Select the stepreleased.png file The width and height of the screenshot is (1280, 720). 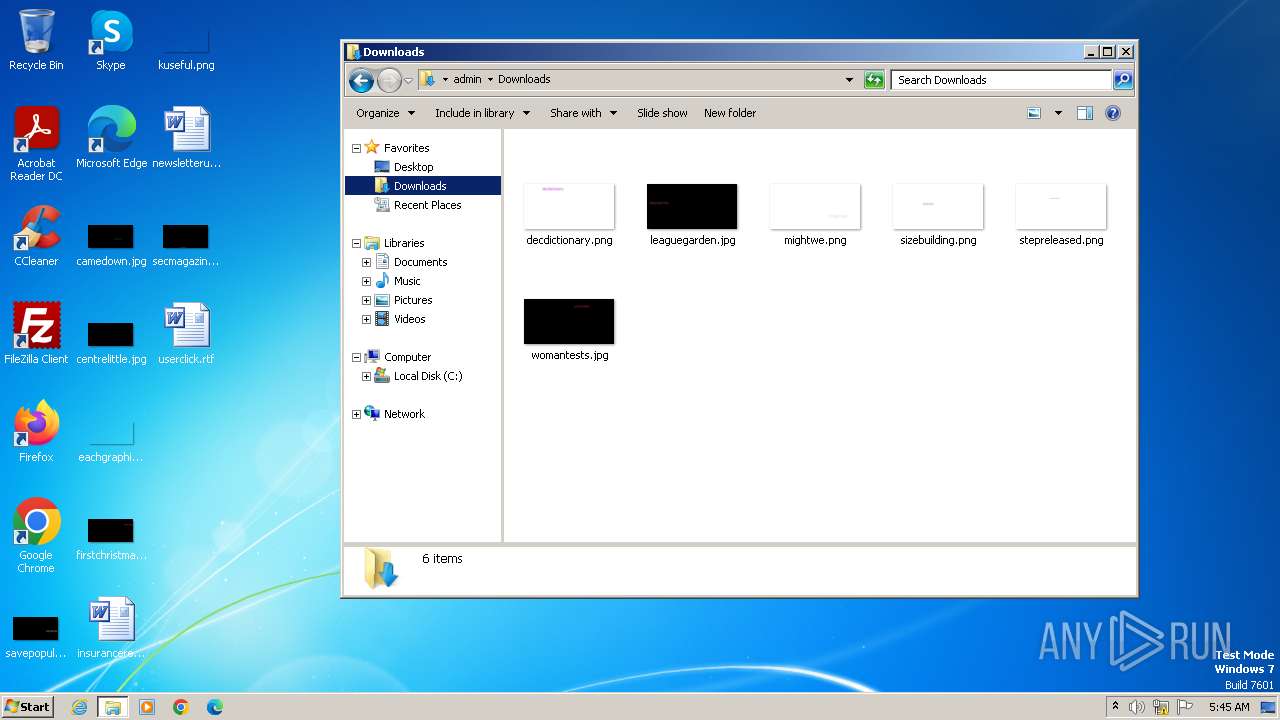(1061, 214)
